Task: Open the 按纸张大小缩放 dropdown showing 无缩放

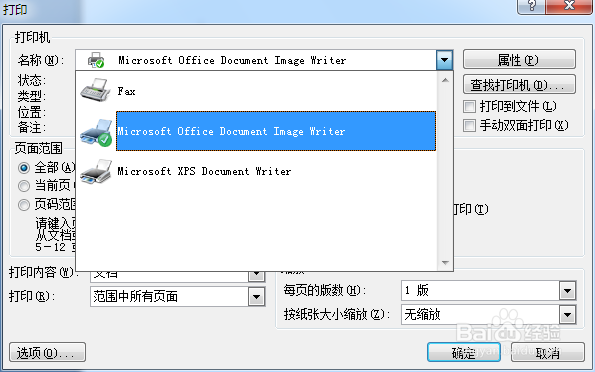Action: click(568, 315)
